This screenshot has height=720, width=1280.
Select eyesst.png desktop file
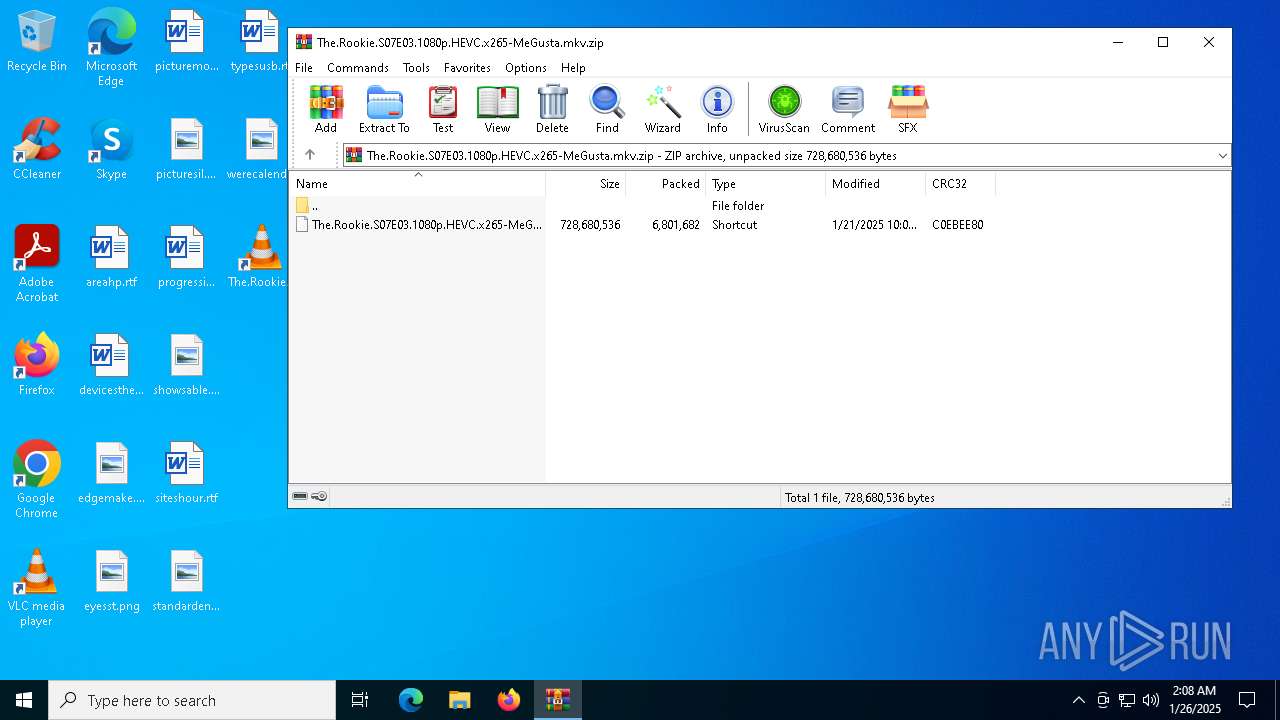(111, 581)
